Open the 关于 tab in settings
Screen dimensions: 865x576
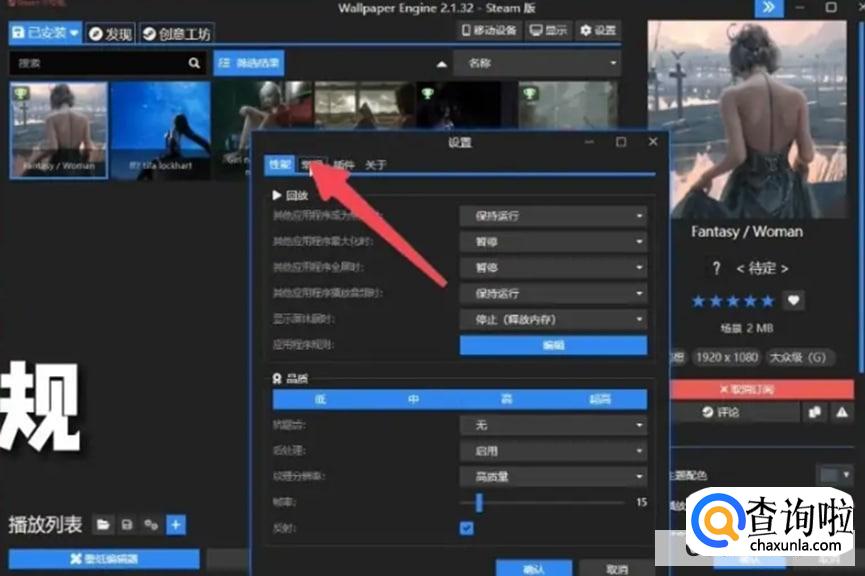[x=375, y=165]
